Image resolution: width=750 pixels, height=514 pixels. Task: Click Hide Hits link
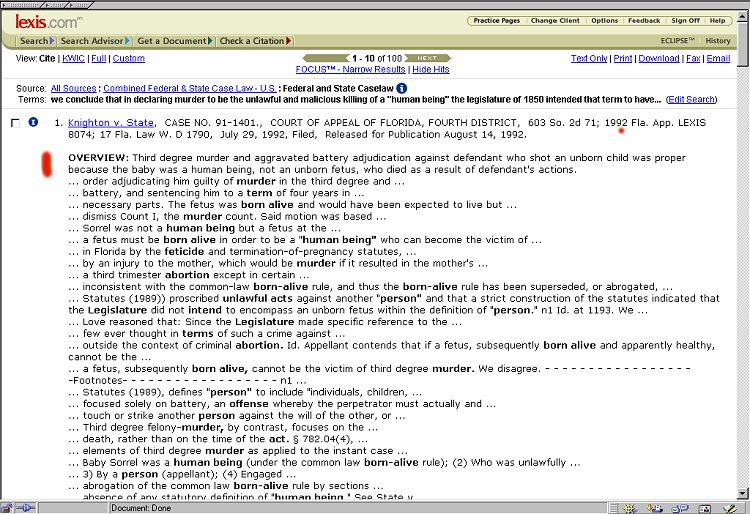click(431, 69)
